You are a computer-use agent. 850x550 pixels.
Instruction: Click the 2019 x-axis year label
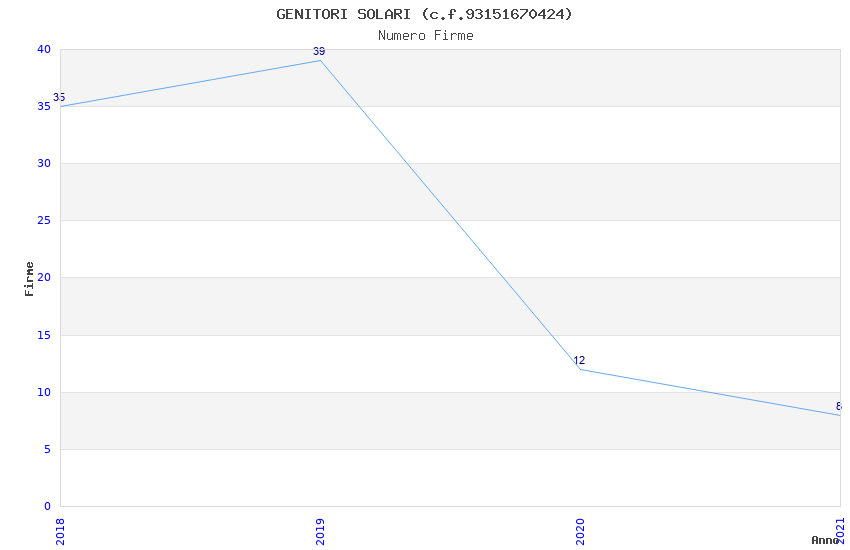pos(320,530)
